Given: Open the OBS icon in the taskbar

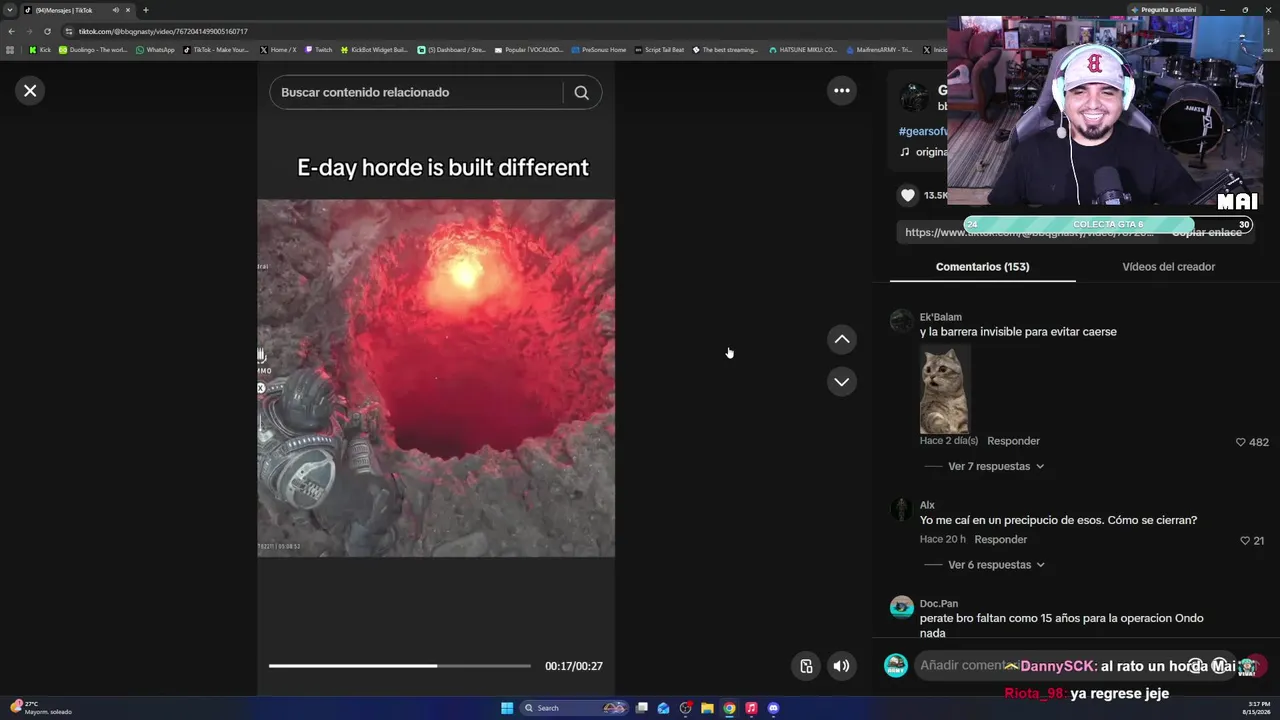Looking at the screenshot, I should click(685, 708).
